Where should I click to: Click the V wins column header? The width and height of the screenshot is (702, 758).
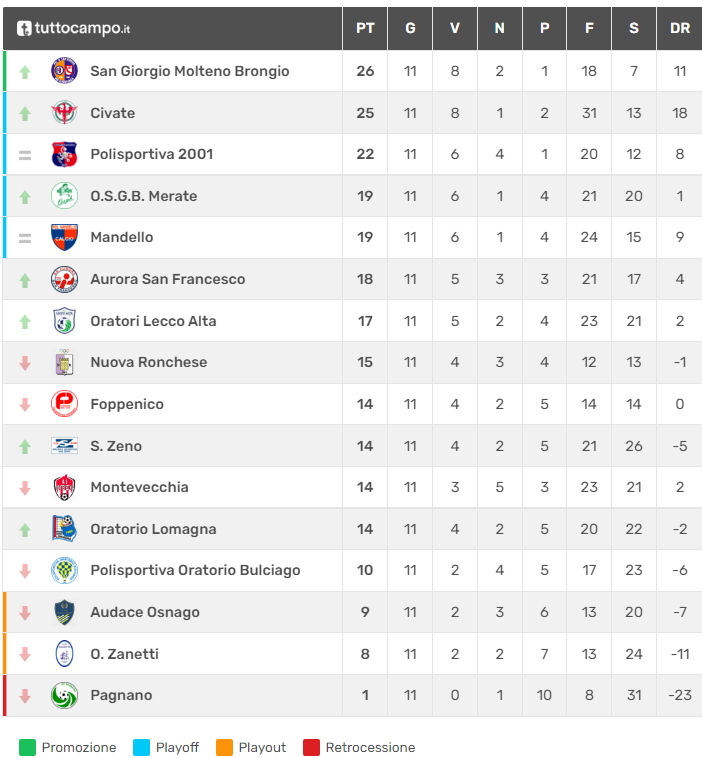pos(455,28)
